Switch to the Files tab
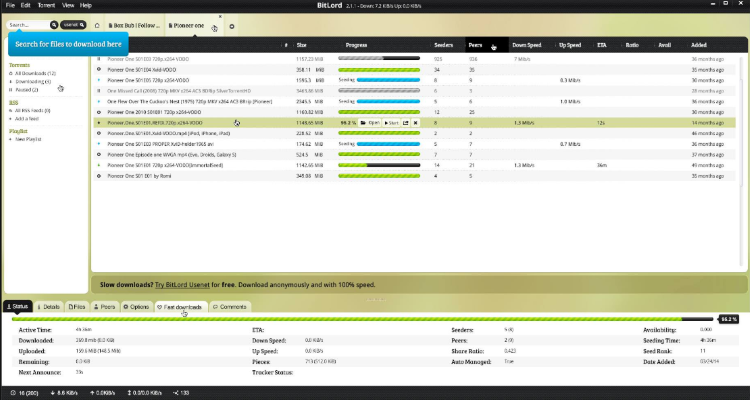The height and width of the screenshot is (400, 750). point(77,307)
